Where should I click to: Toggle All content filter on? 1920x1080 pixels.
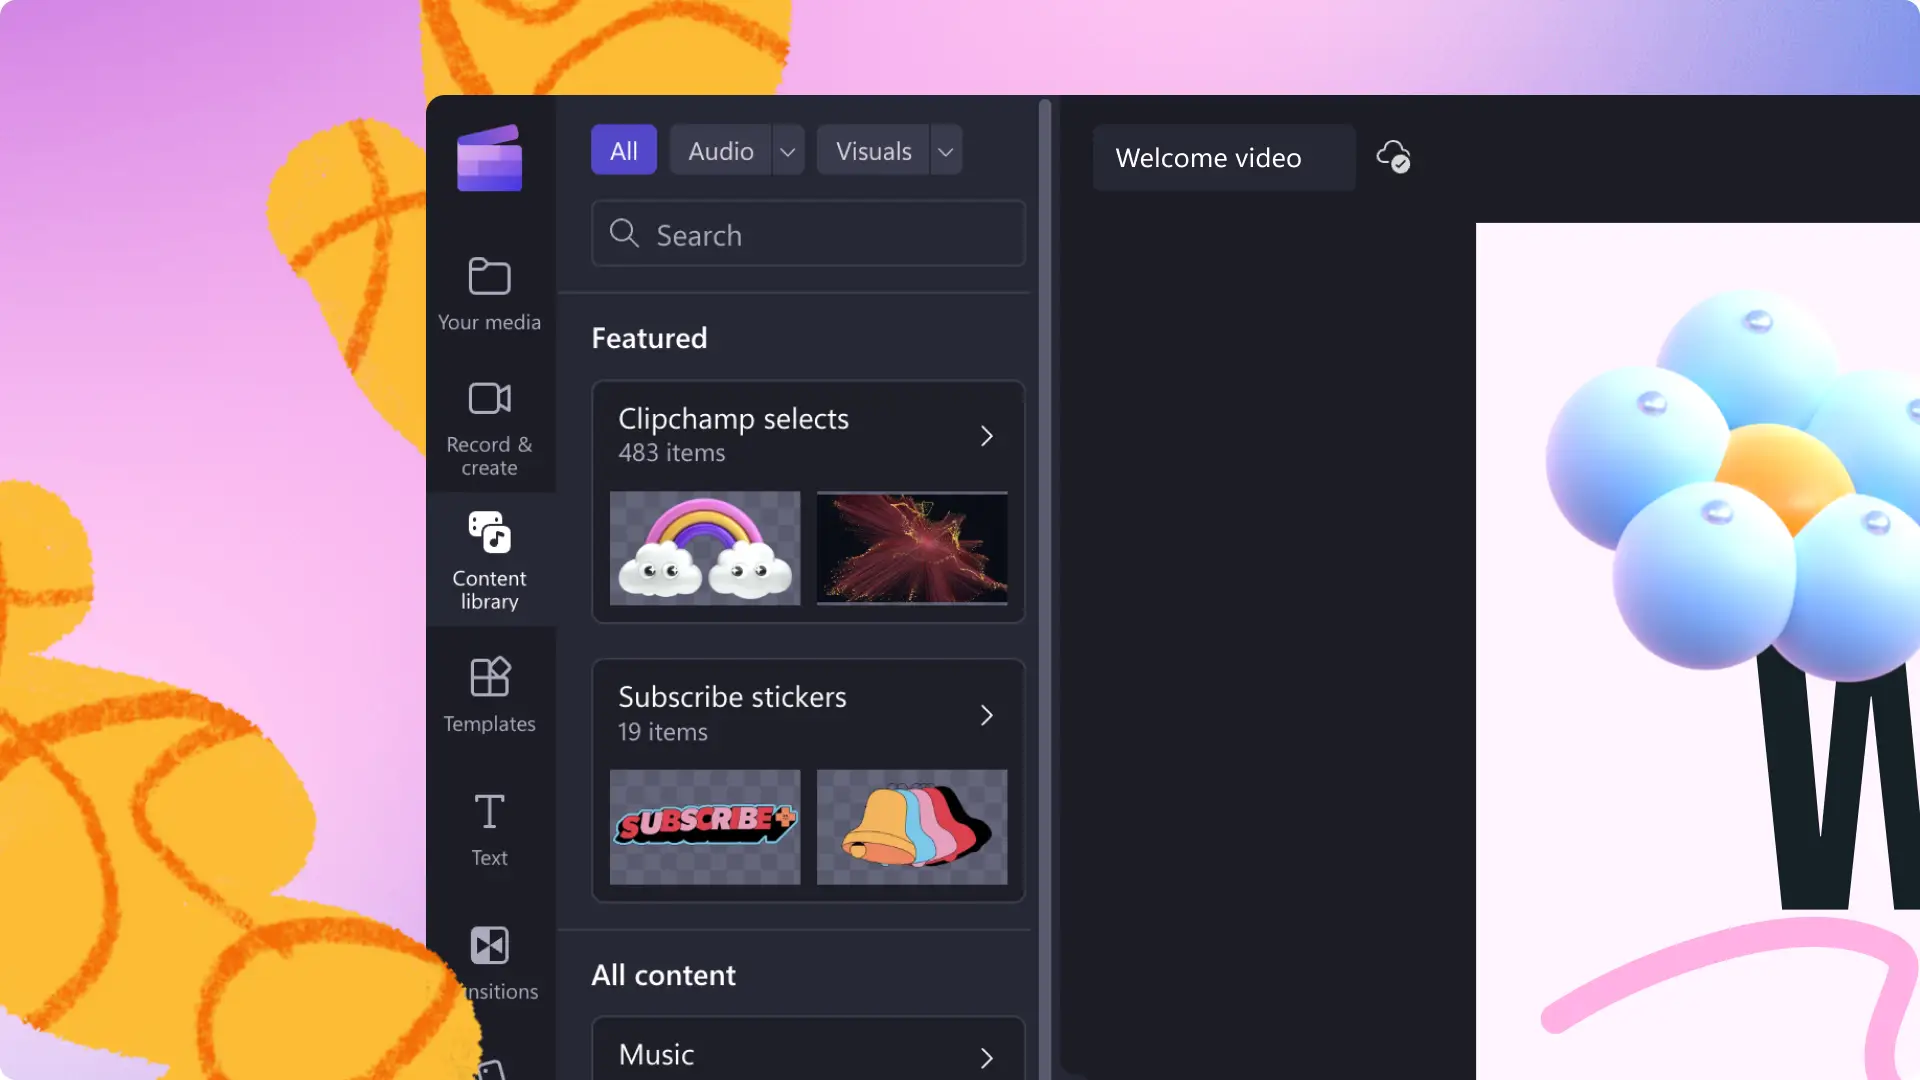[x=624, y=149]
